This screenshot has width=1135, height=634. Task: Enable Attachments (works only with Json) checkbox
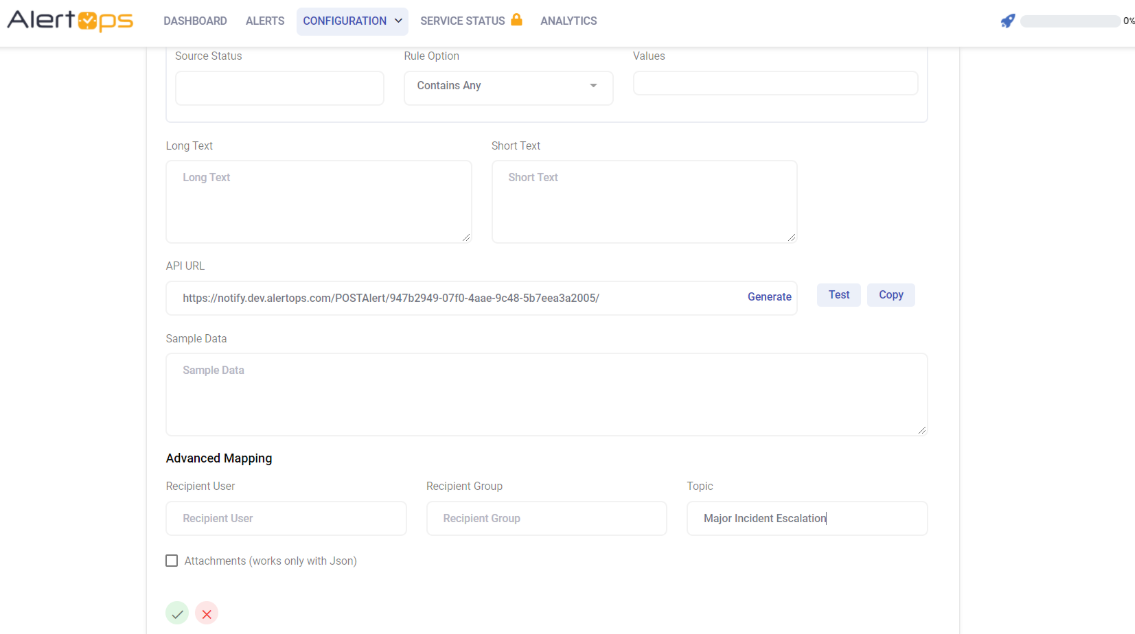pyautogui.click(x=172, y=561)
